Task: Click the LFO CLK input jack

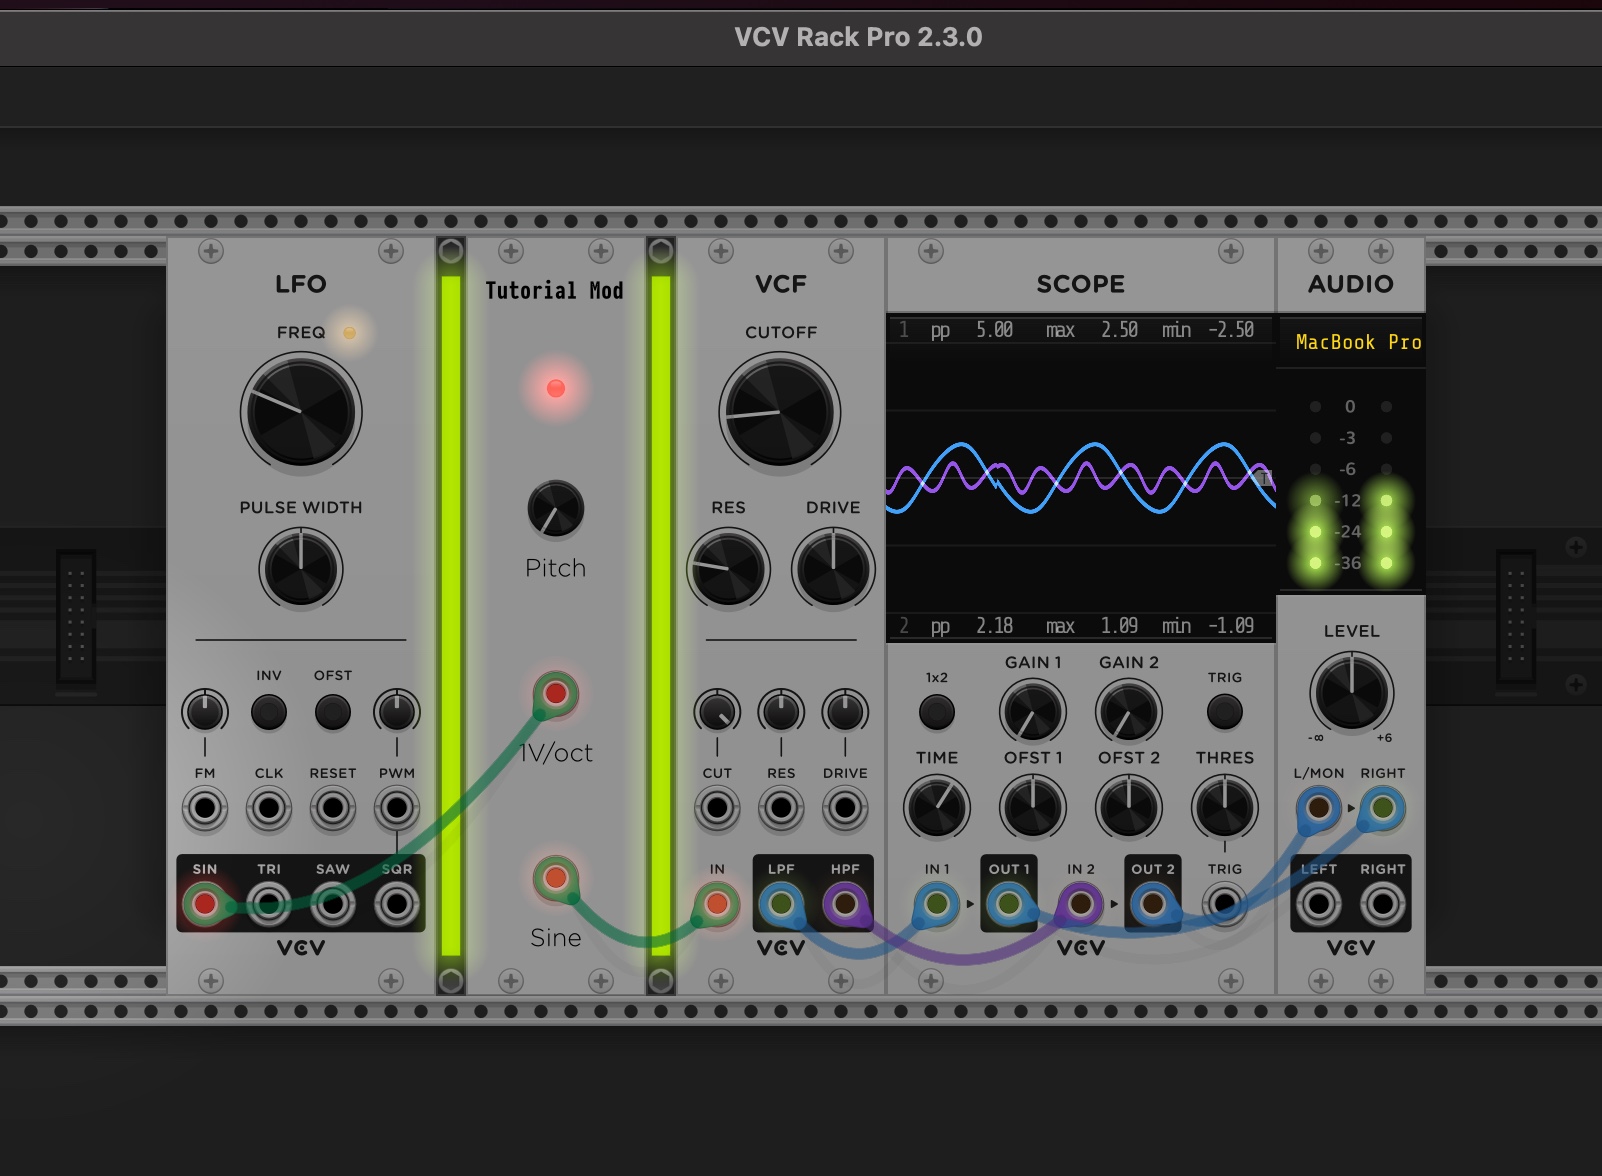Action: tap(269, 808)
